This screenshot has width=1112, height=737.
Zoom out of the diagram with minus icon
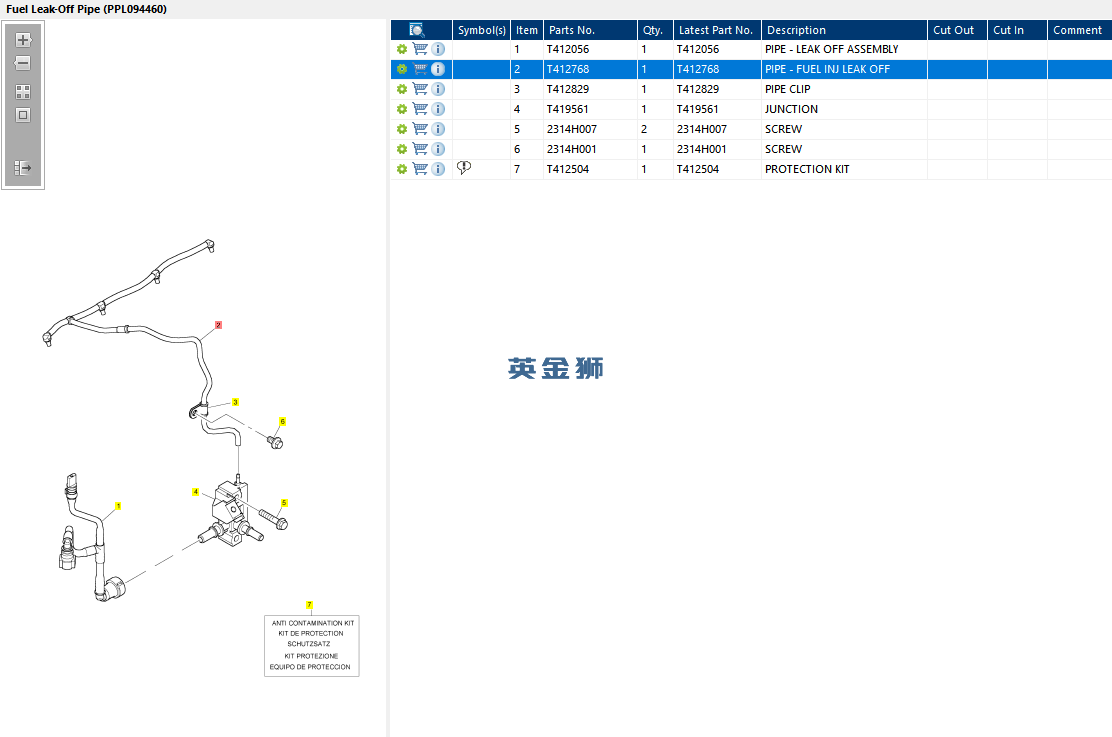[23, 63]
